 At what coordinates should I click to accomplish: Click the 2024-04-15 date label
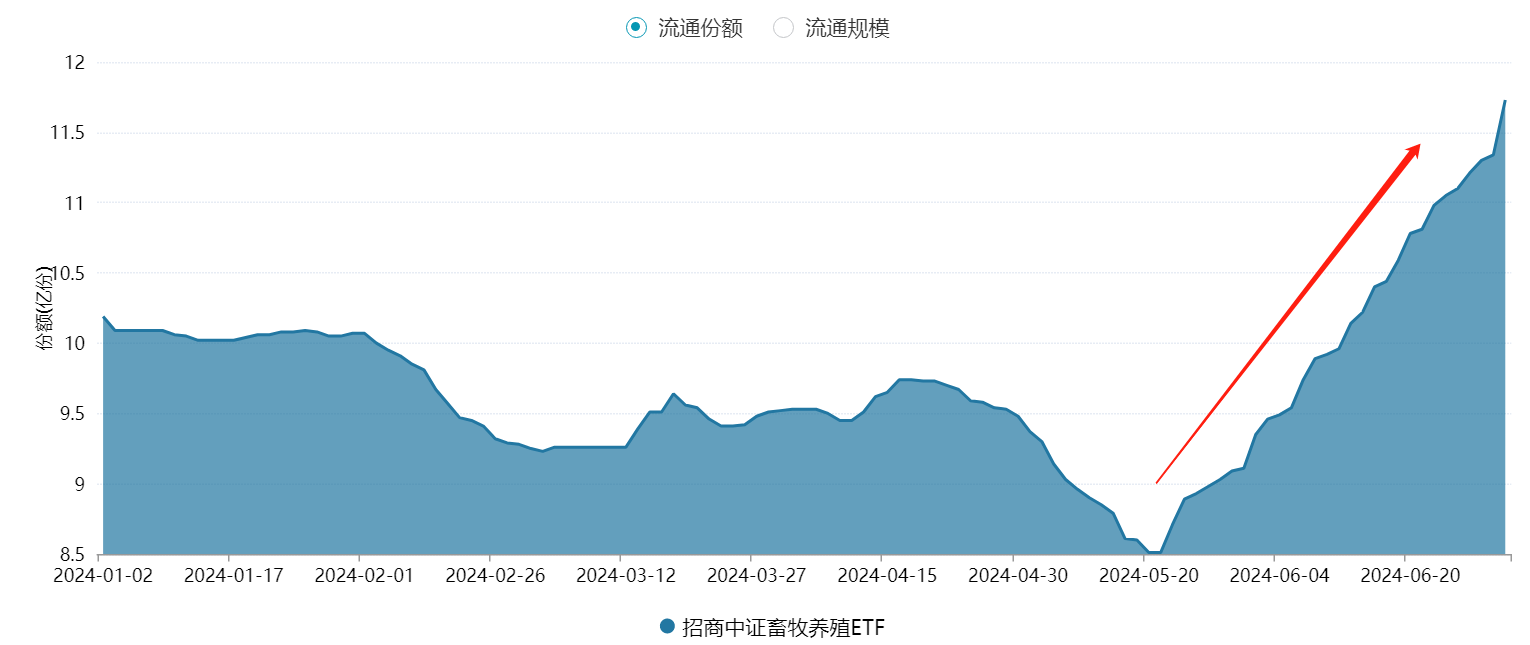tap(881, 575)
